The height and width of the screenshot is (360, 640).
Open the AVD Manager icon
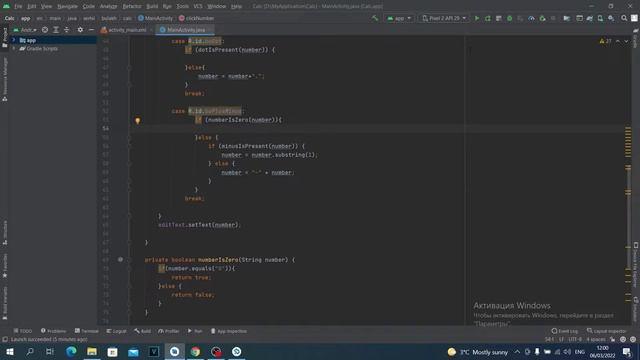pyautogui.click(x=600, y=18)
